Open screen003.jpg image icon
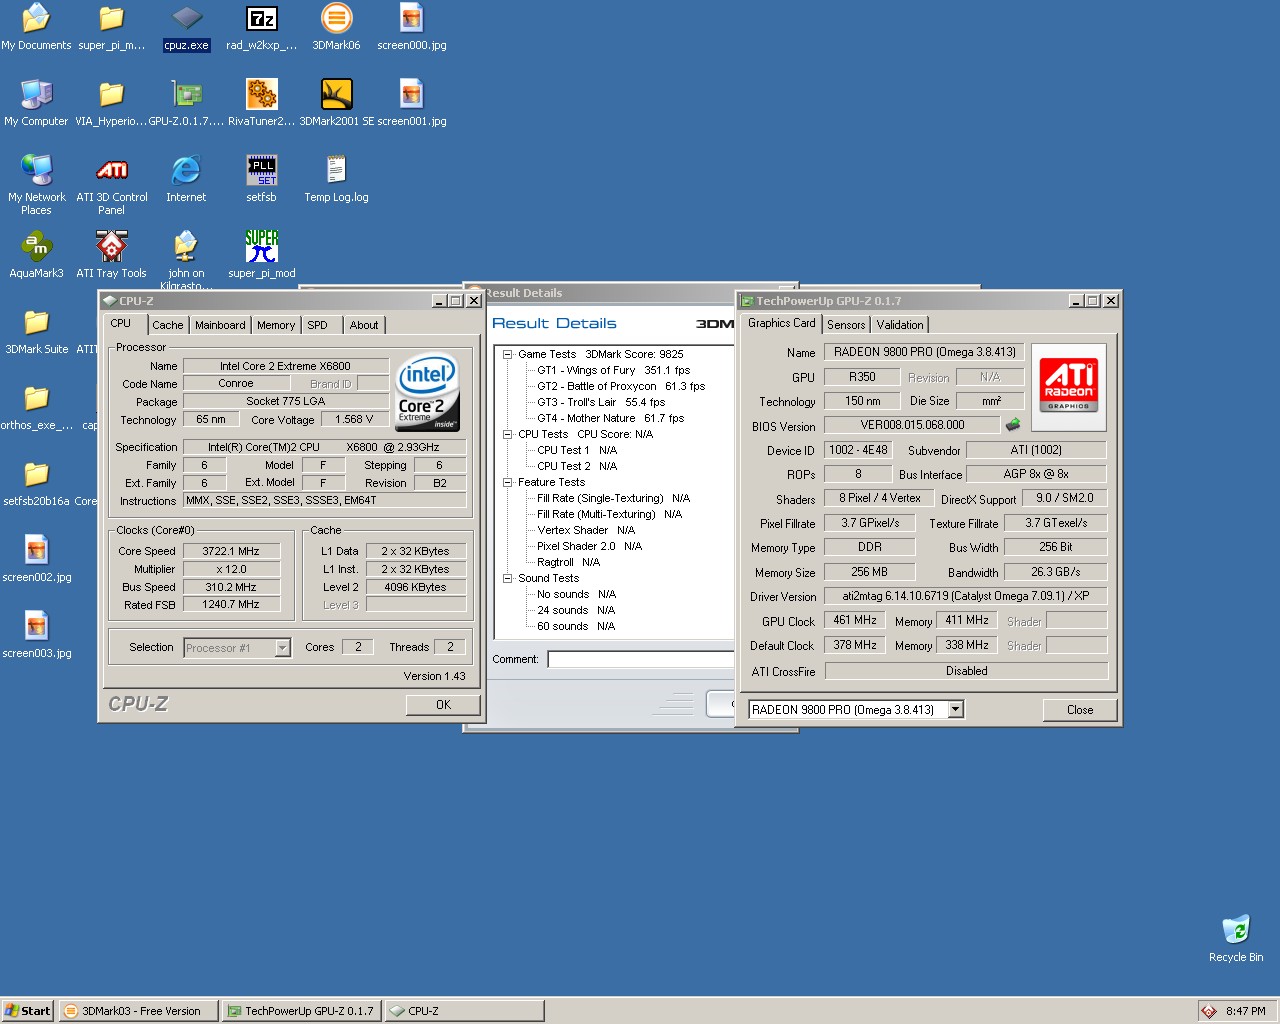 (x=36, y=635)
